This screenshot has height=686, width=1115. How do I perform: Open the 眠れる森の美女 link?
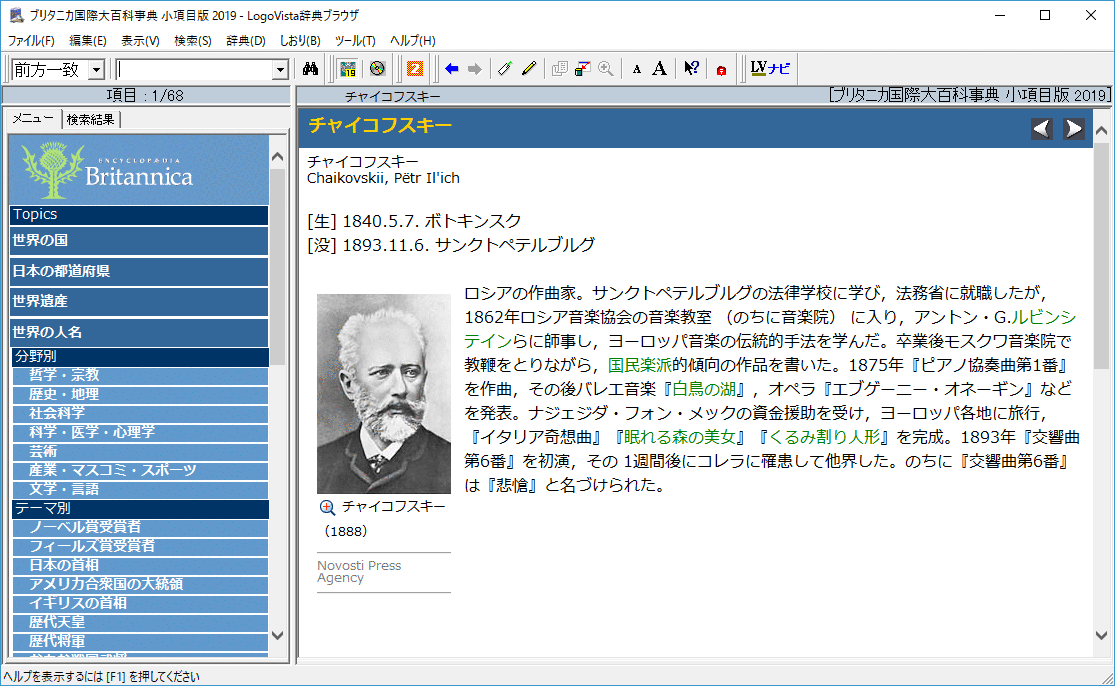(679, 437)
